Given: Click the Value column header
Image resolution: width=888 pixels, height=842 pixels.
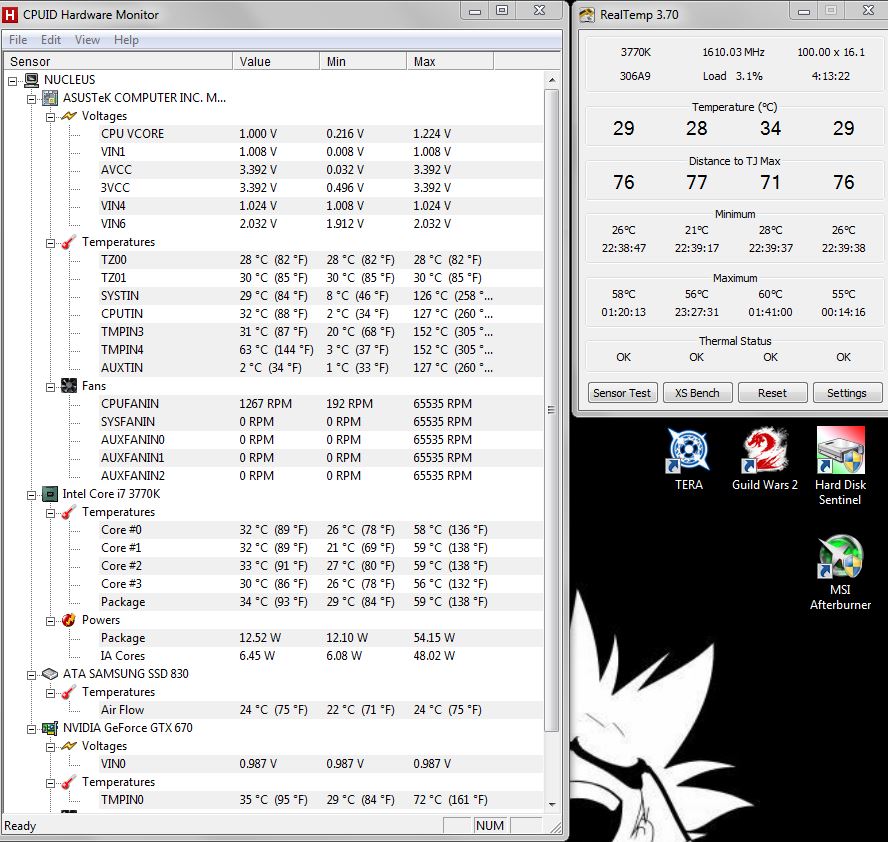Looking at the screenshot, I should point(276,61).
